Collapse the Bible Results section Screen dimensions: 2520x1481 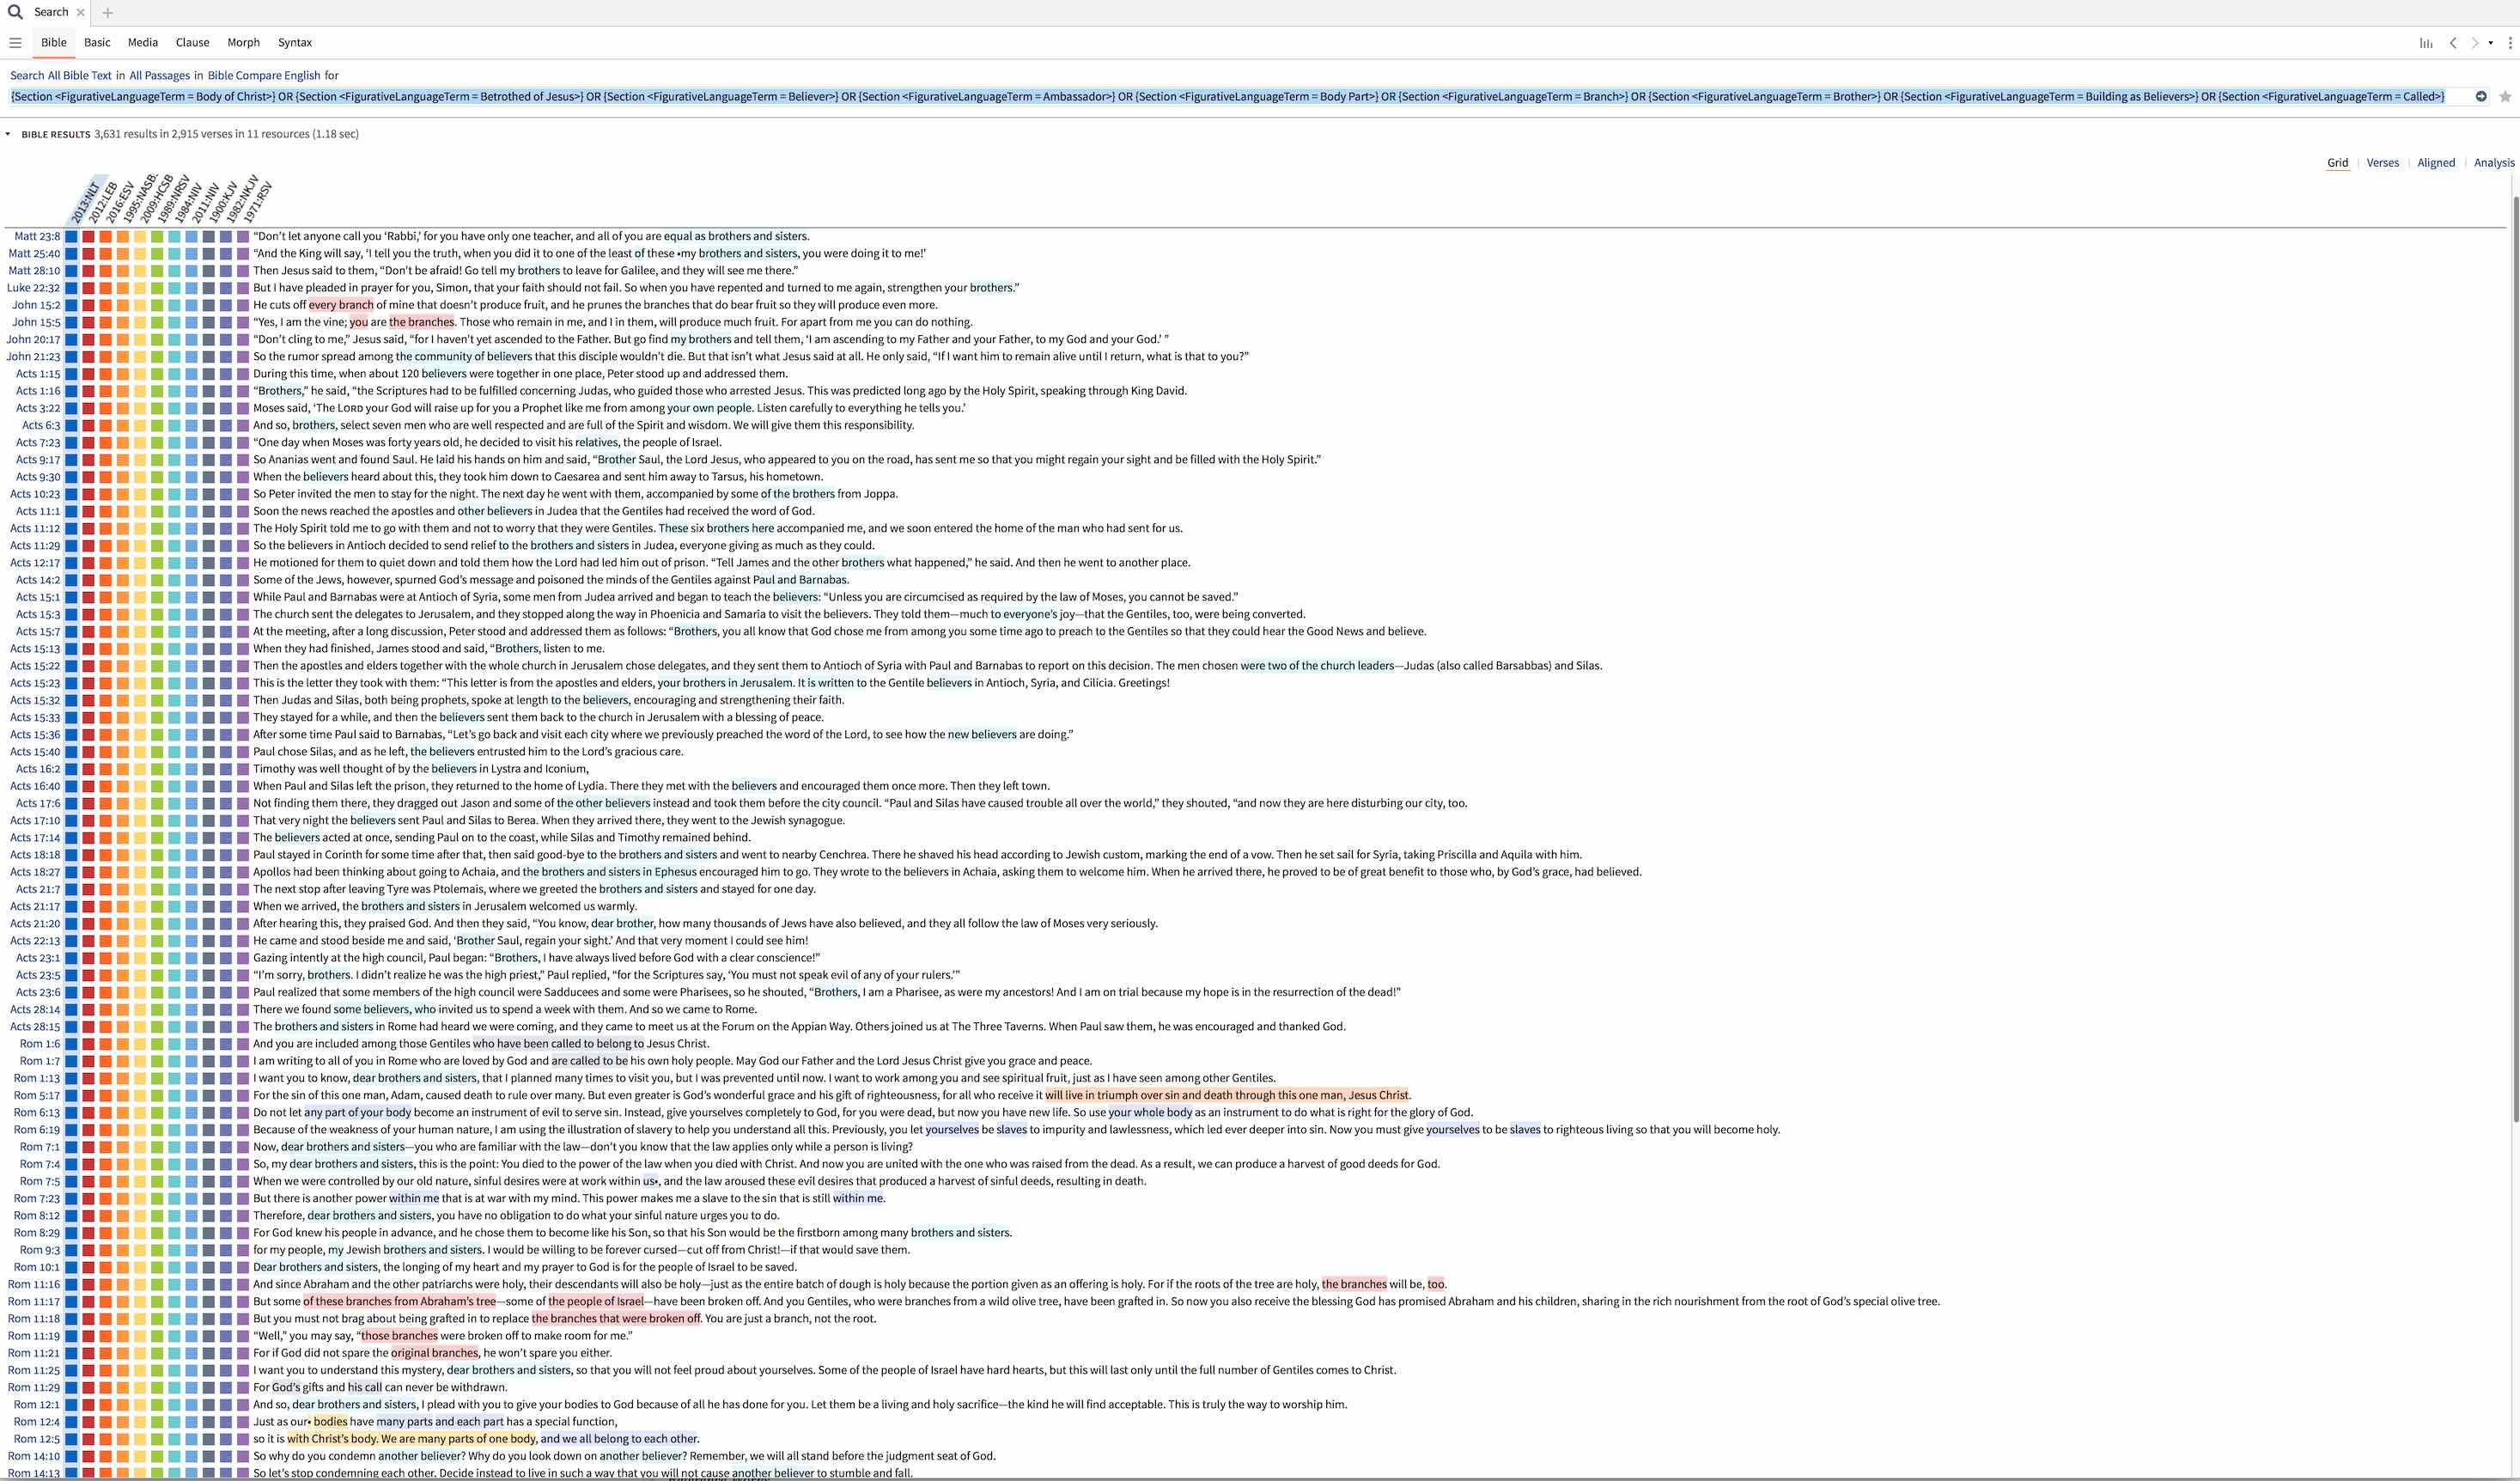(x=8, y=134)
